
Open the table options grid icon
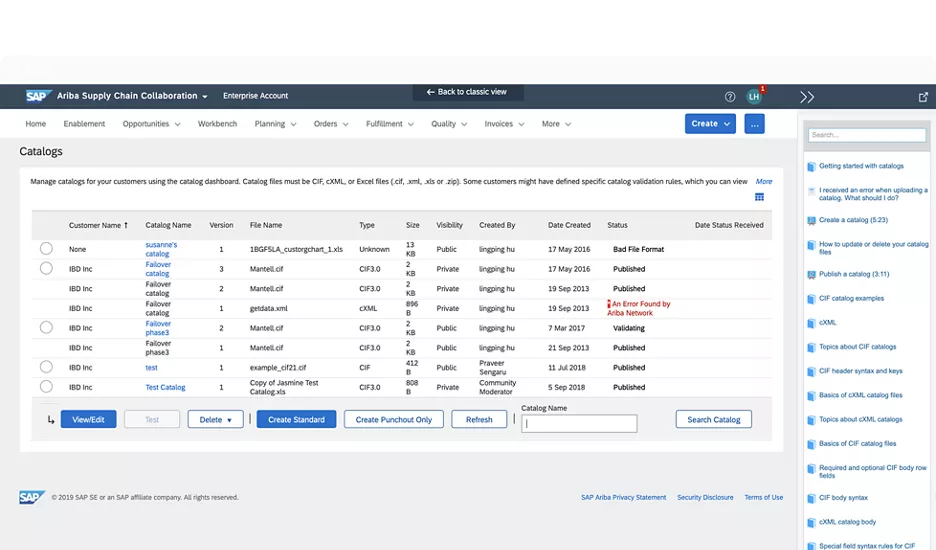point(759,198)
